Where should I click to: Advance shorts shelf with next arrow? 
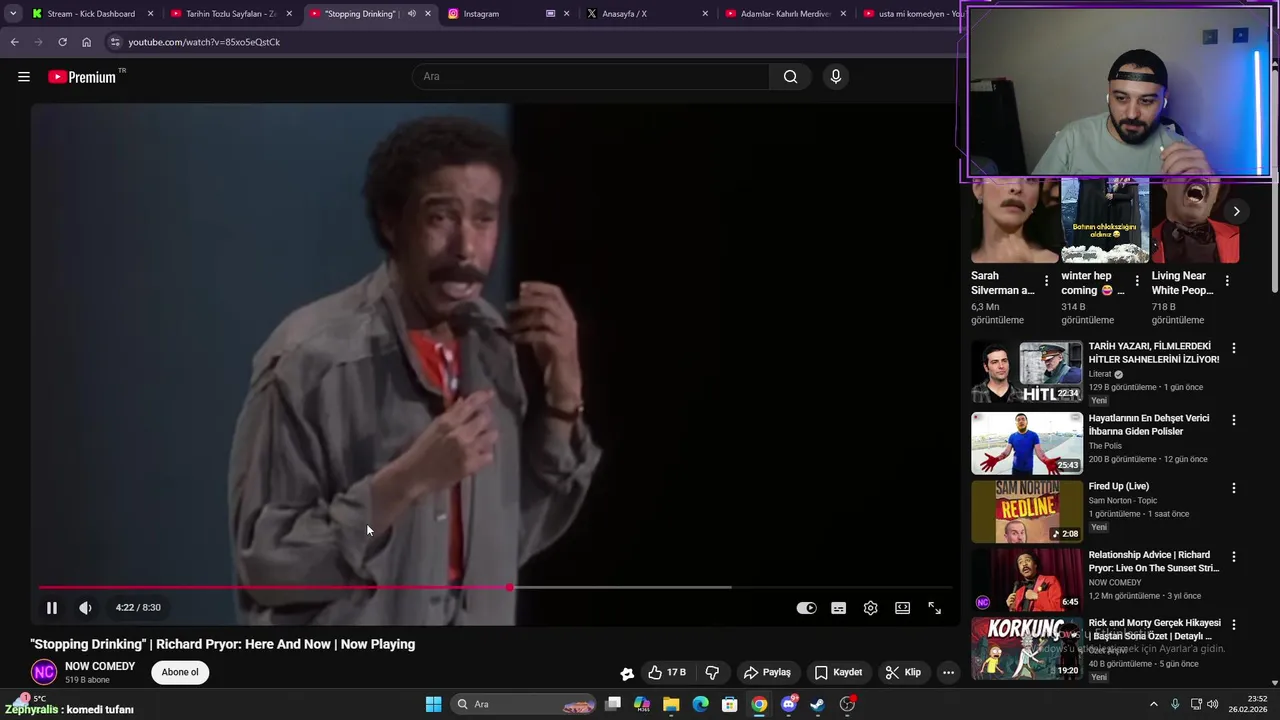coord(1236,212)
